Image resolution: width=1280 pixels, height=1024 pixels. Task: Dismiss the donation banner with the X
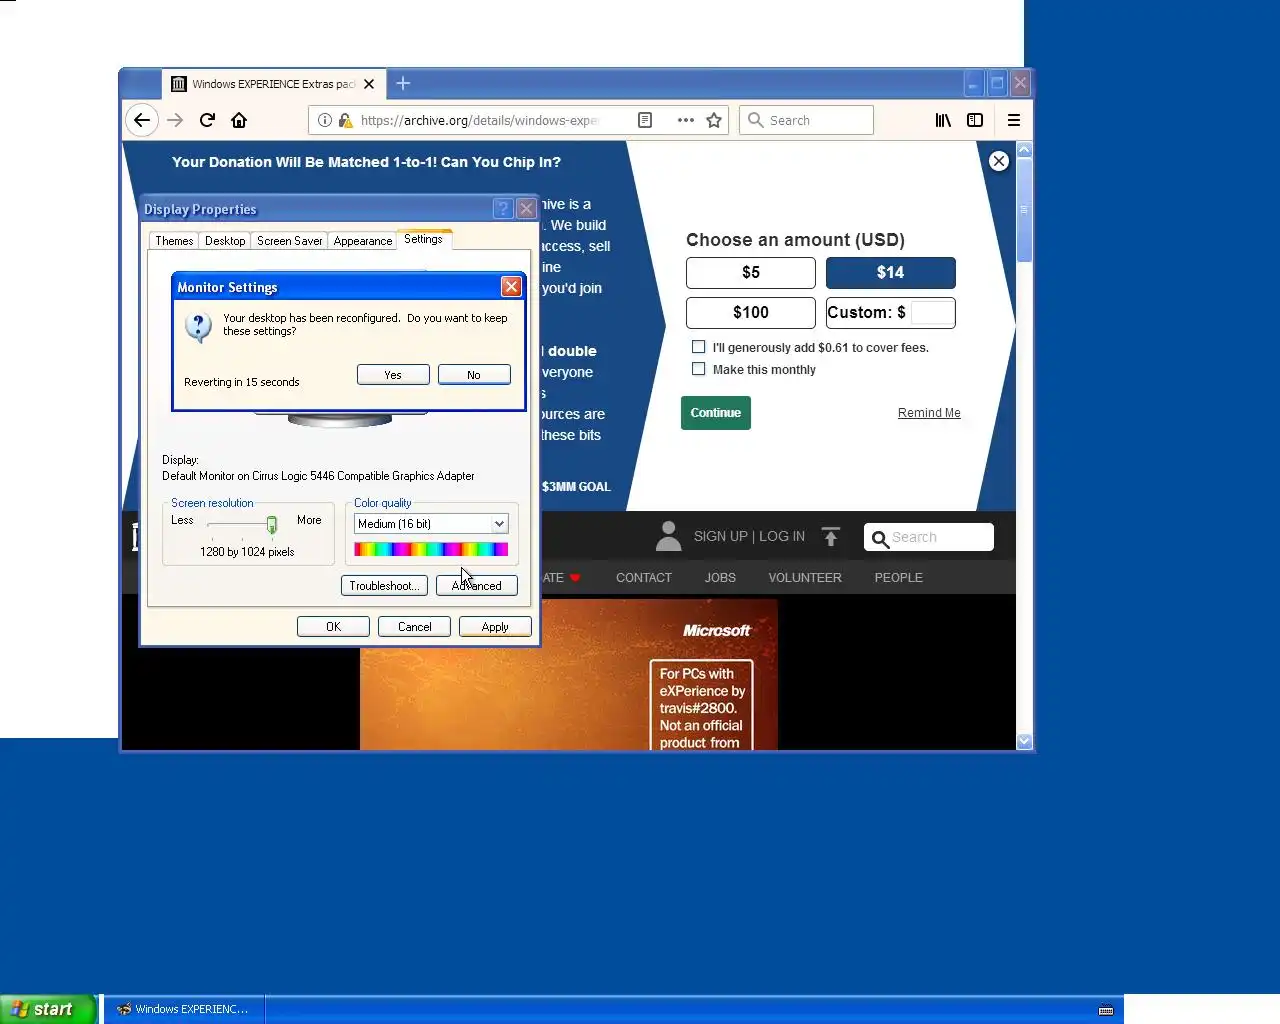[998, 161]
